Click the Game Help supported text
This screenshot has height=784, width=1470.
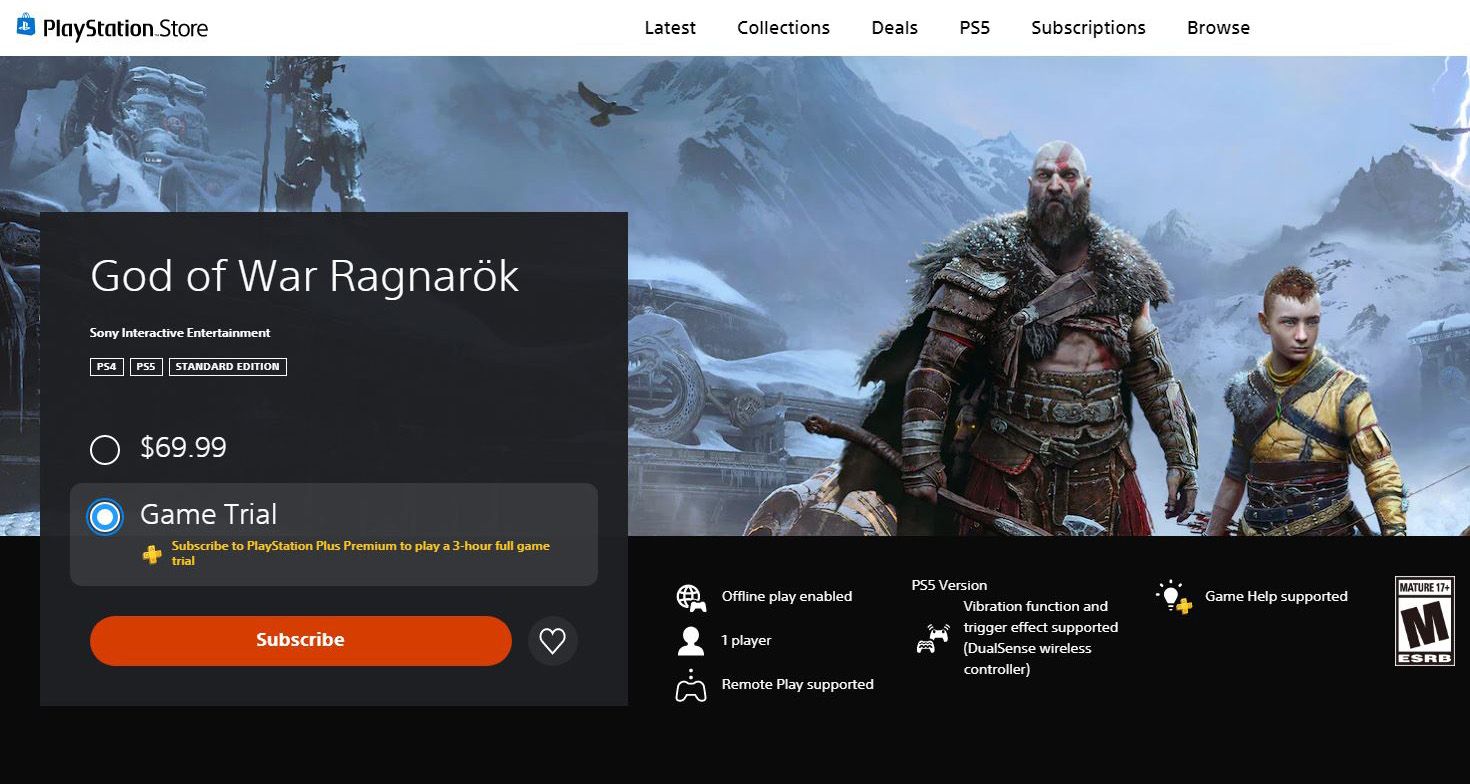pos(1276,597)
